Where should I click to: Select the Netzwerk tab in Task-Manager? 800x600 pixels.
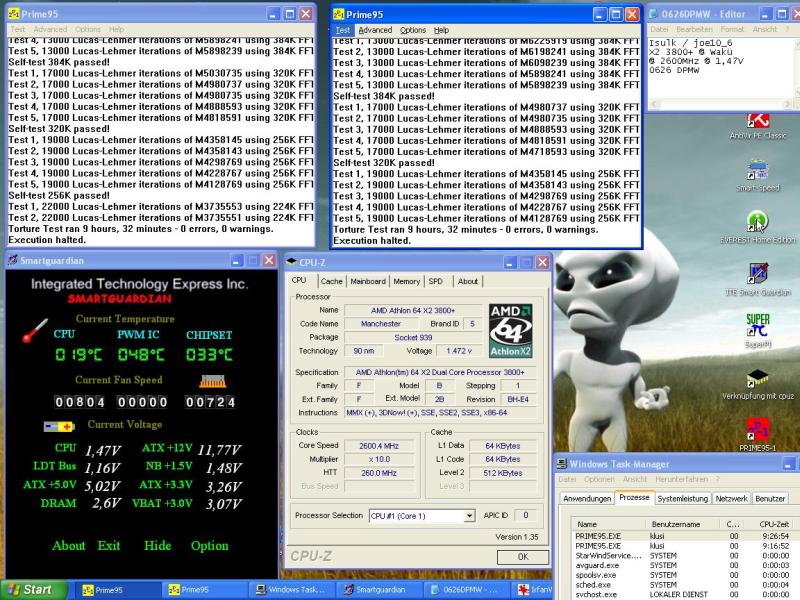point(731,498)
